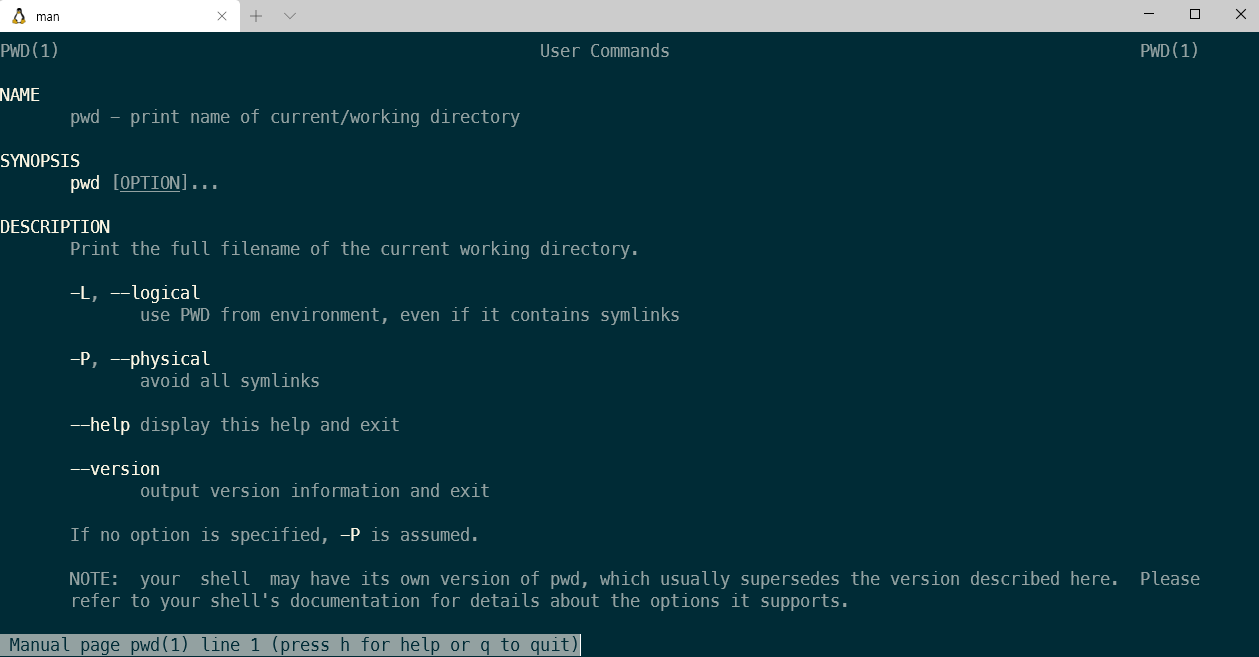Click the NAME section heading
The width and height of the screenshot is (1259, 657).
pyautogui.click(x=20, y=95)
